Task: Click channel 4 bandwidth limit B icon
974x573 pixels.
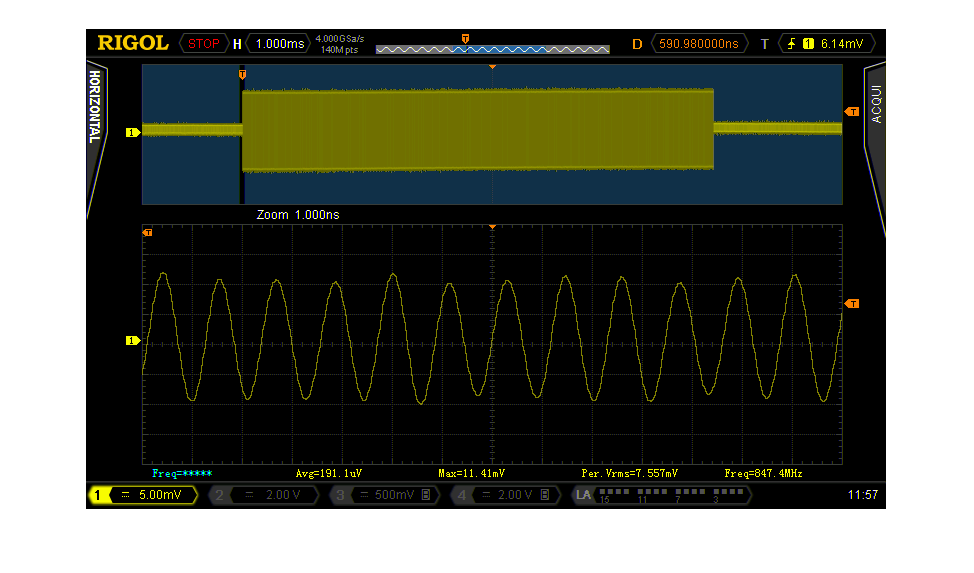Action: click(545, 495)
